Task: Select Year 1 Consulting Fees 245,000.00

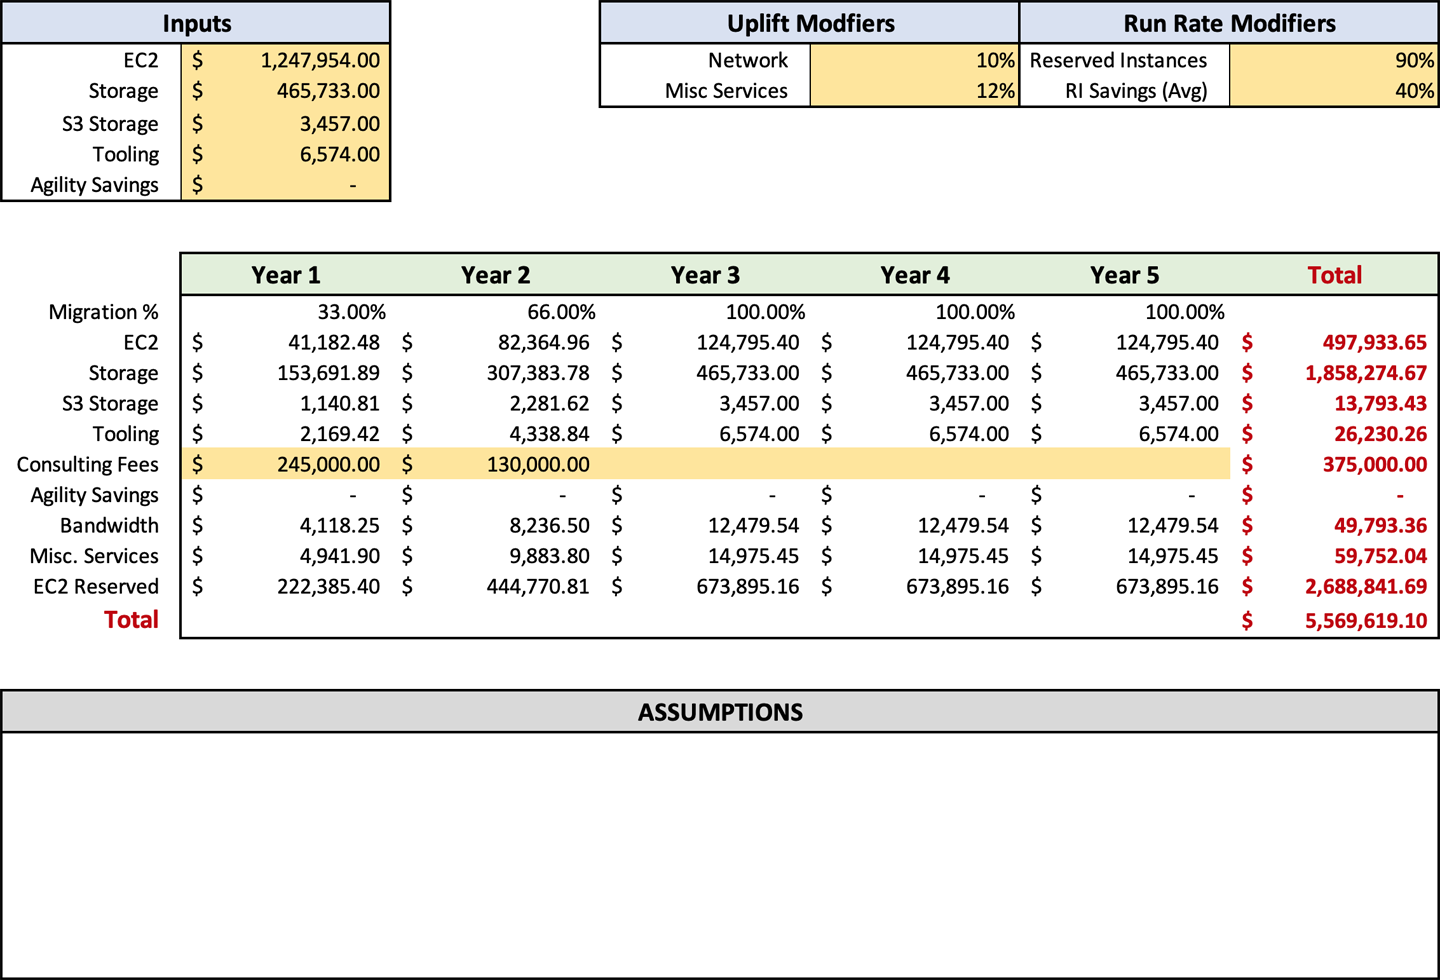Action: (328, 464)
